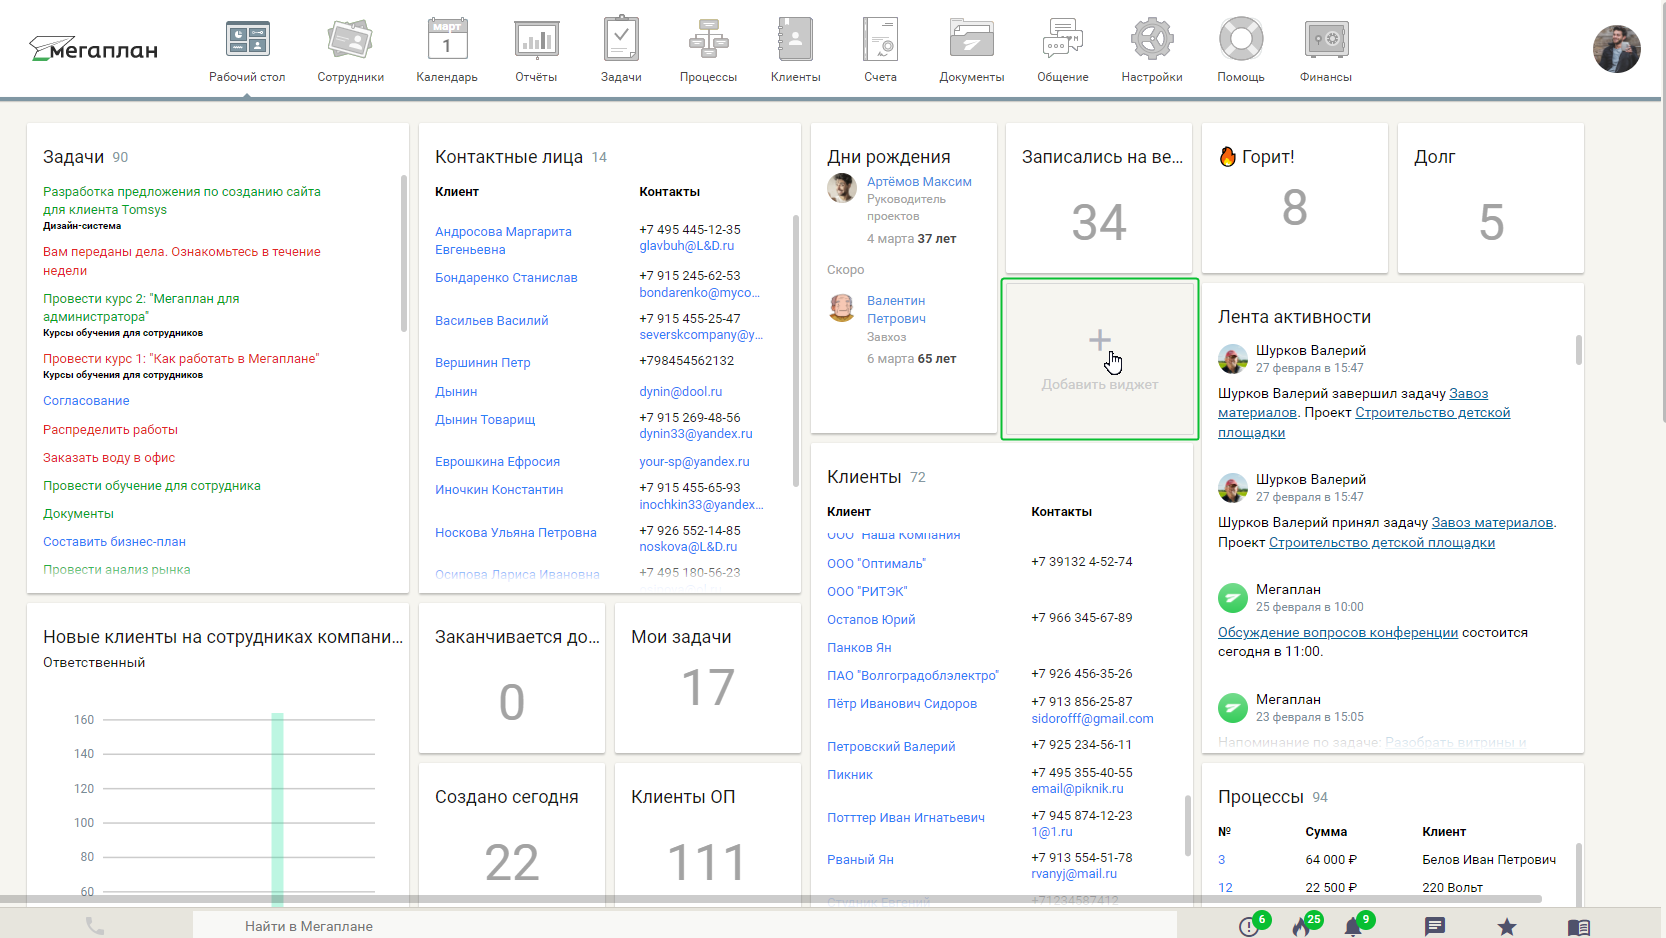Image resolution: width=1666 pixels, height=938 pixels.
Task: Open the Помощь lifebuoy icon
Action: 1241,40
